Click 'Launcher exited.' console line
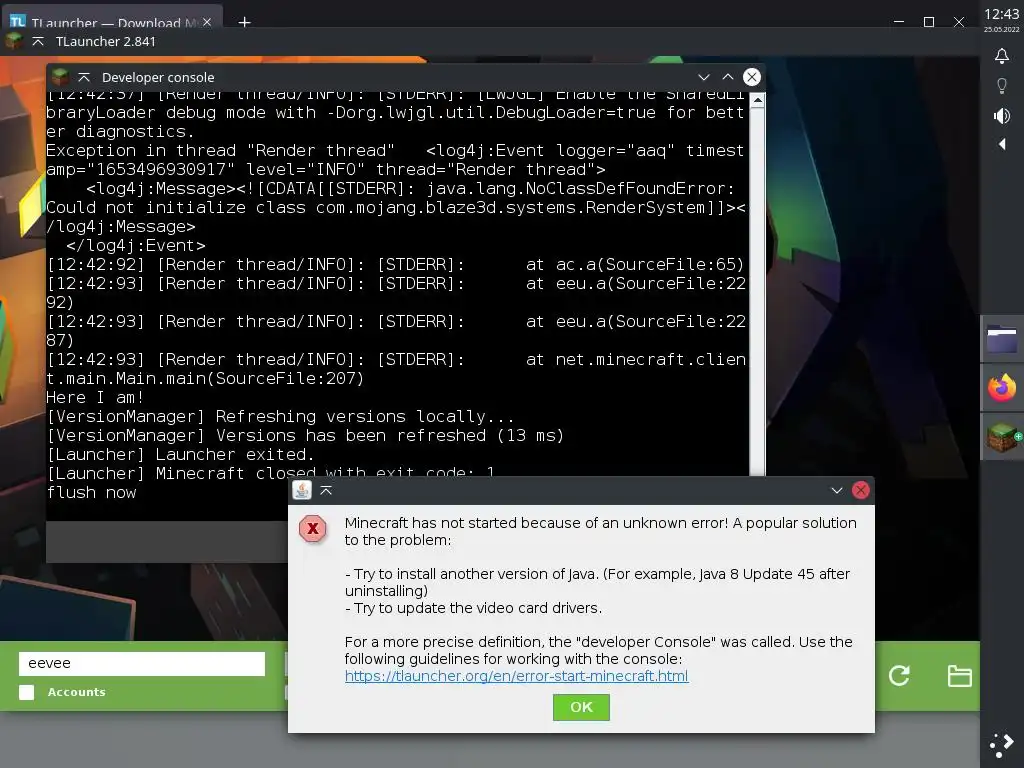Screen dimensions: 1024x768 point(180,454)
